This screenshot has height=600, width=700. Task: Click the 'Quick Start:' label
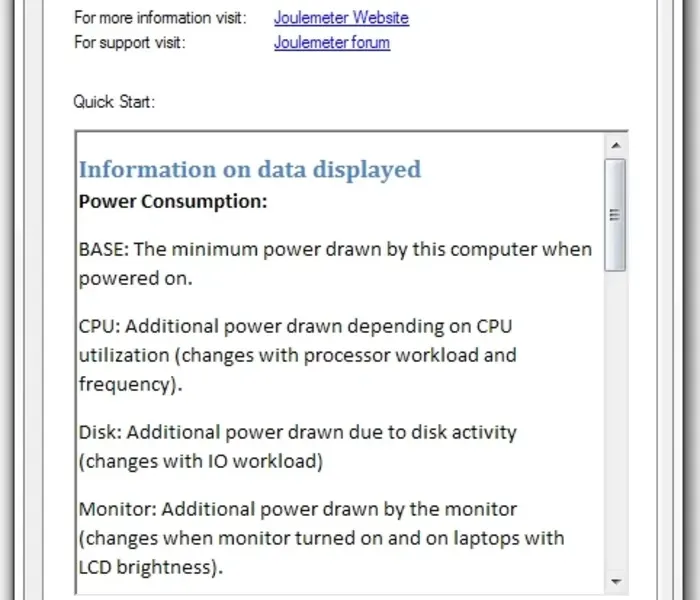[x=114, y=102]
